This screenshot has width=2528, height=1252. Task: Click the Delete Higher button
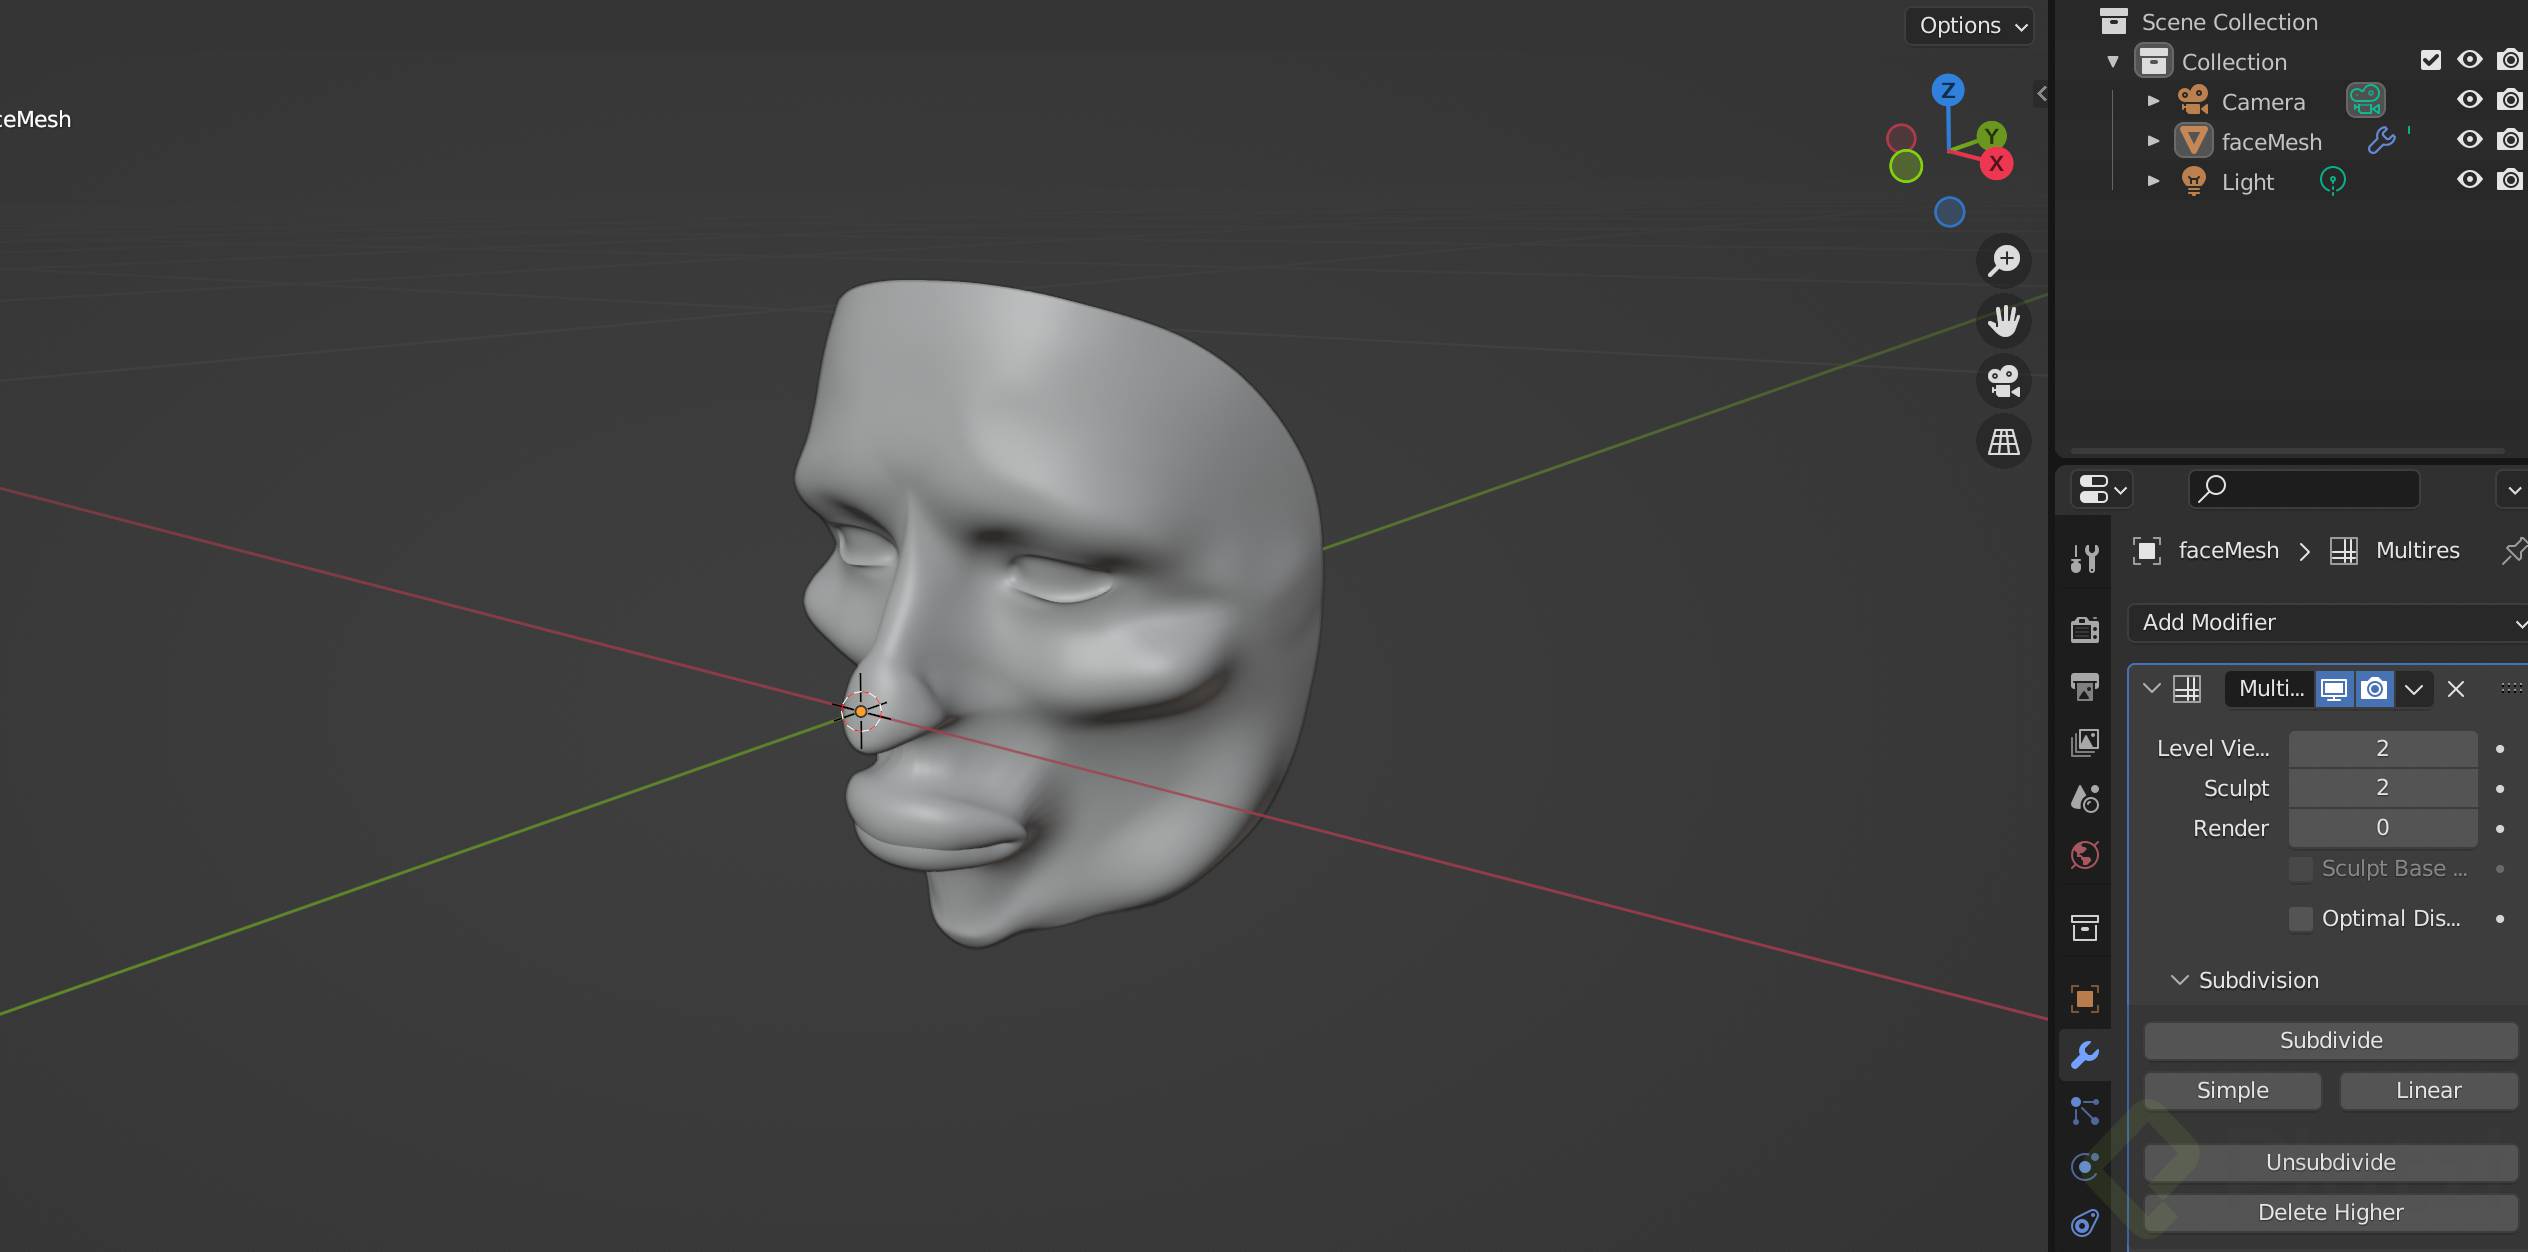2330,1212
